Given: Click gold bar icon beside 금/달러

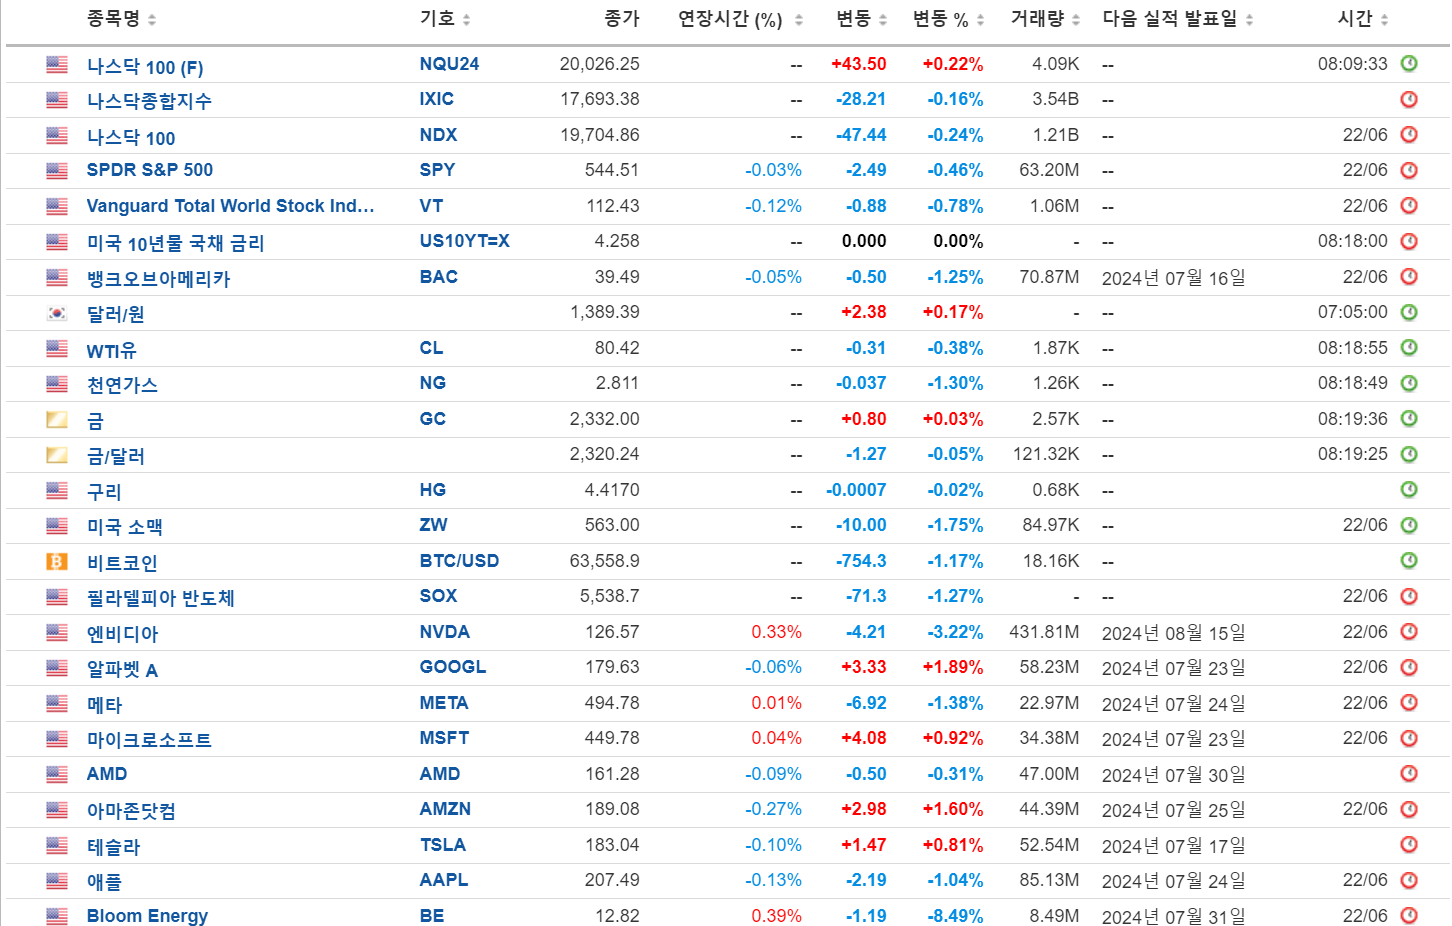Looking at the screenshot, I should (x=57, y=455).
